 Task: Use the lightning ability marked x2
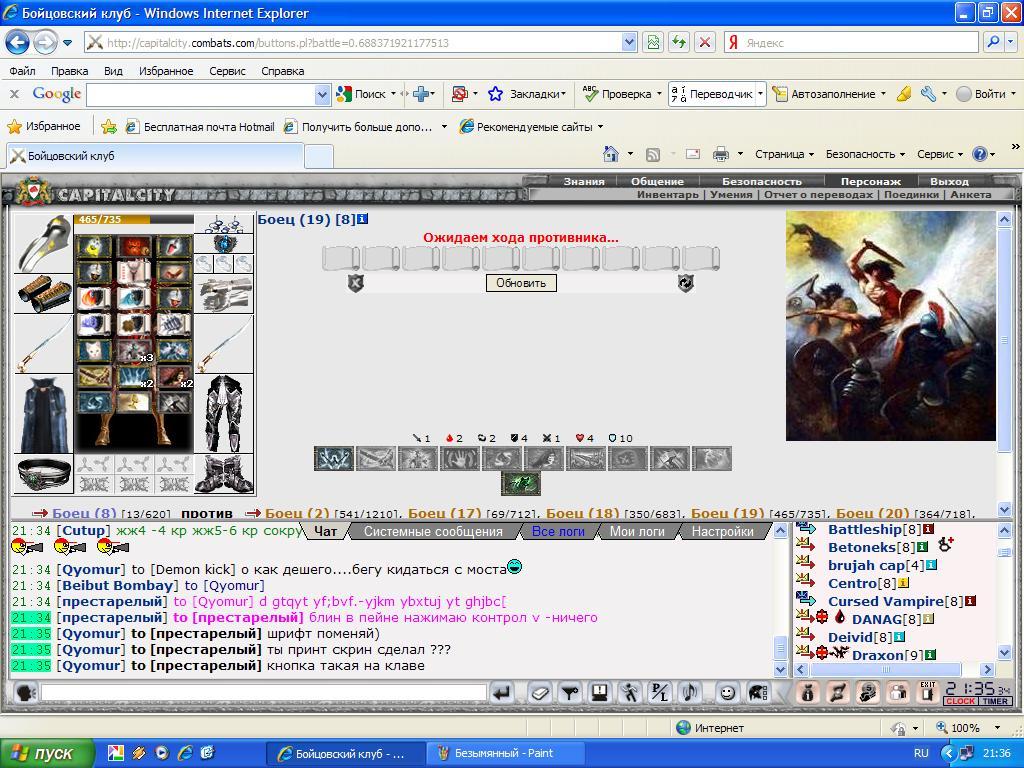(134, 377)
